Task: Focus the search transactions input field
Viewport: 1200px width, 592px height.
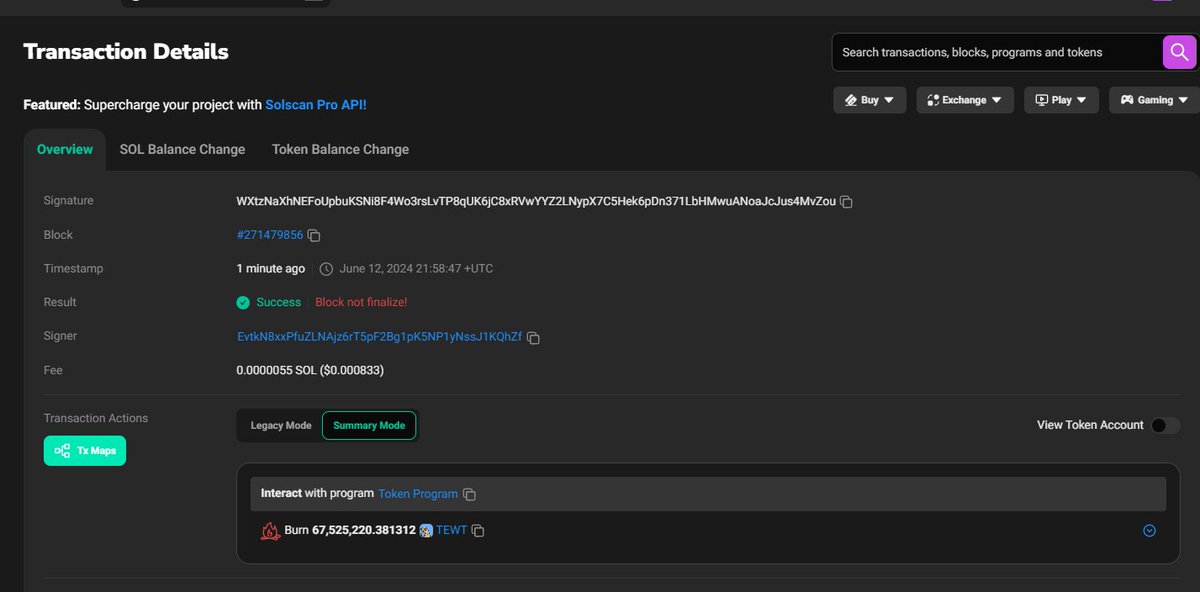Action: tap(997, 52)
